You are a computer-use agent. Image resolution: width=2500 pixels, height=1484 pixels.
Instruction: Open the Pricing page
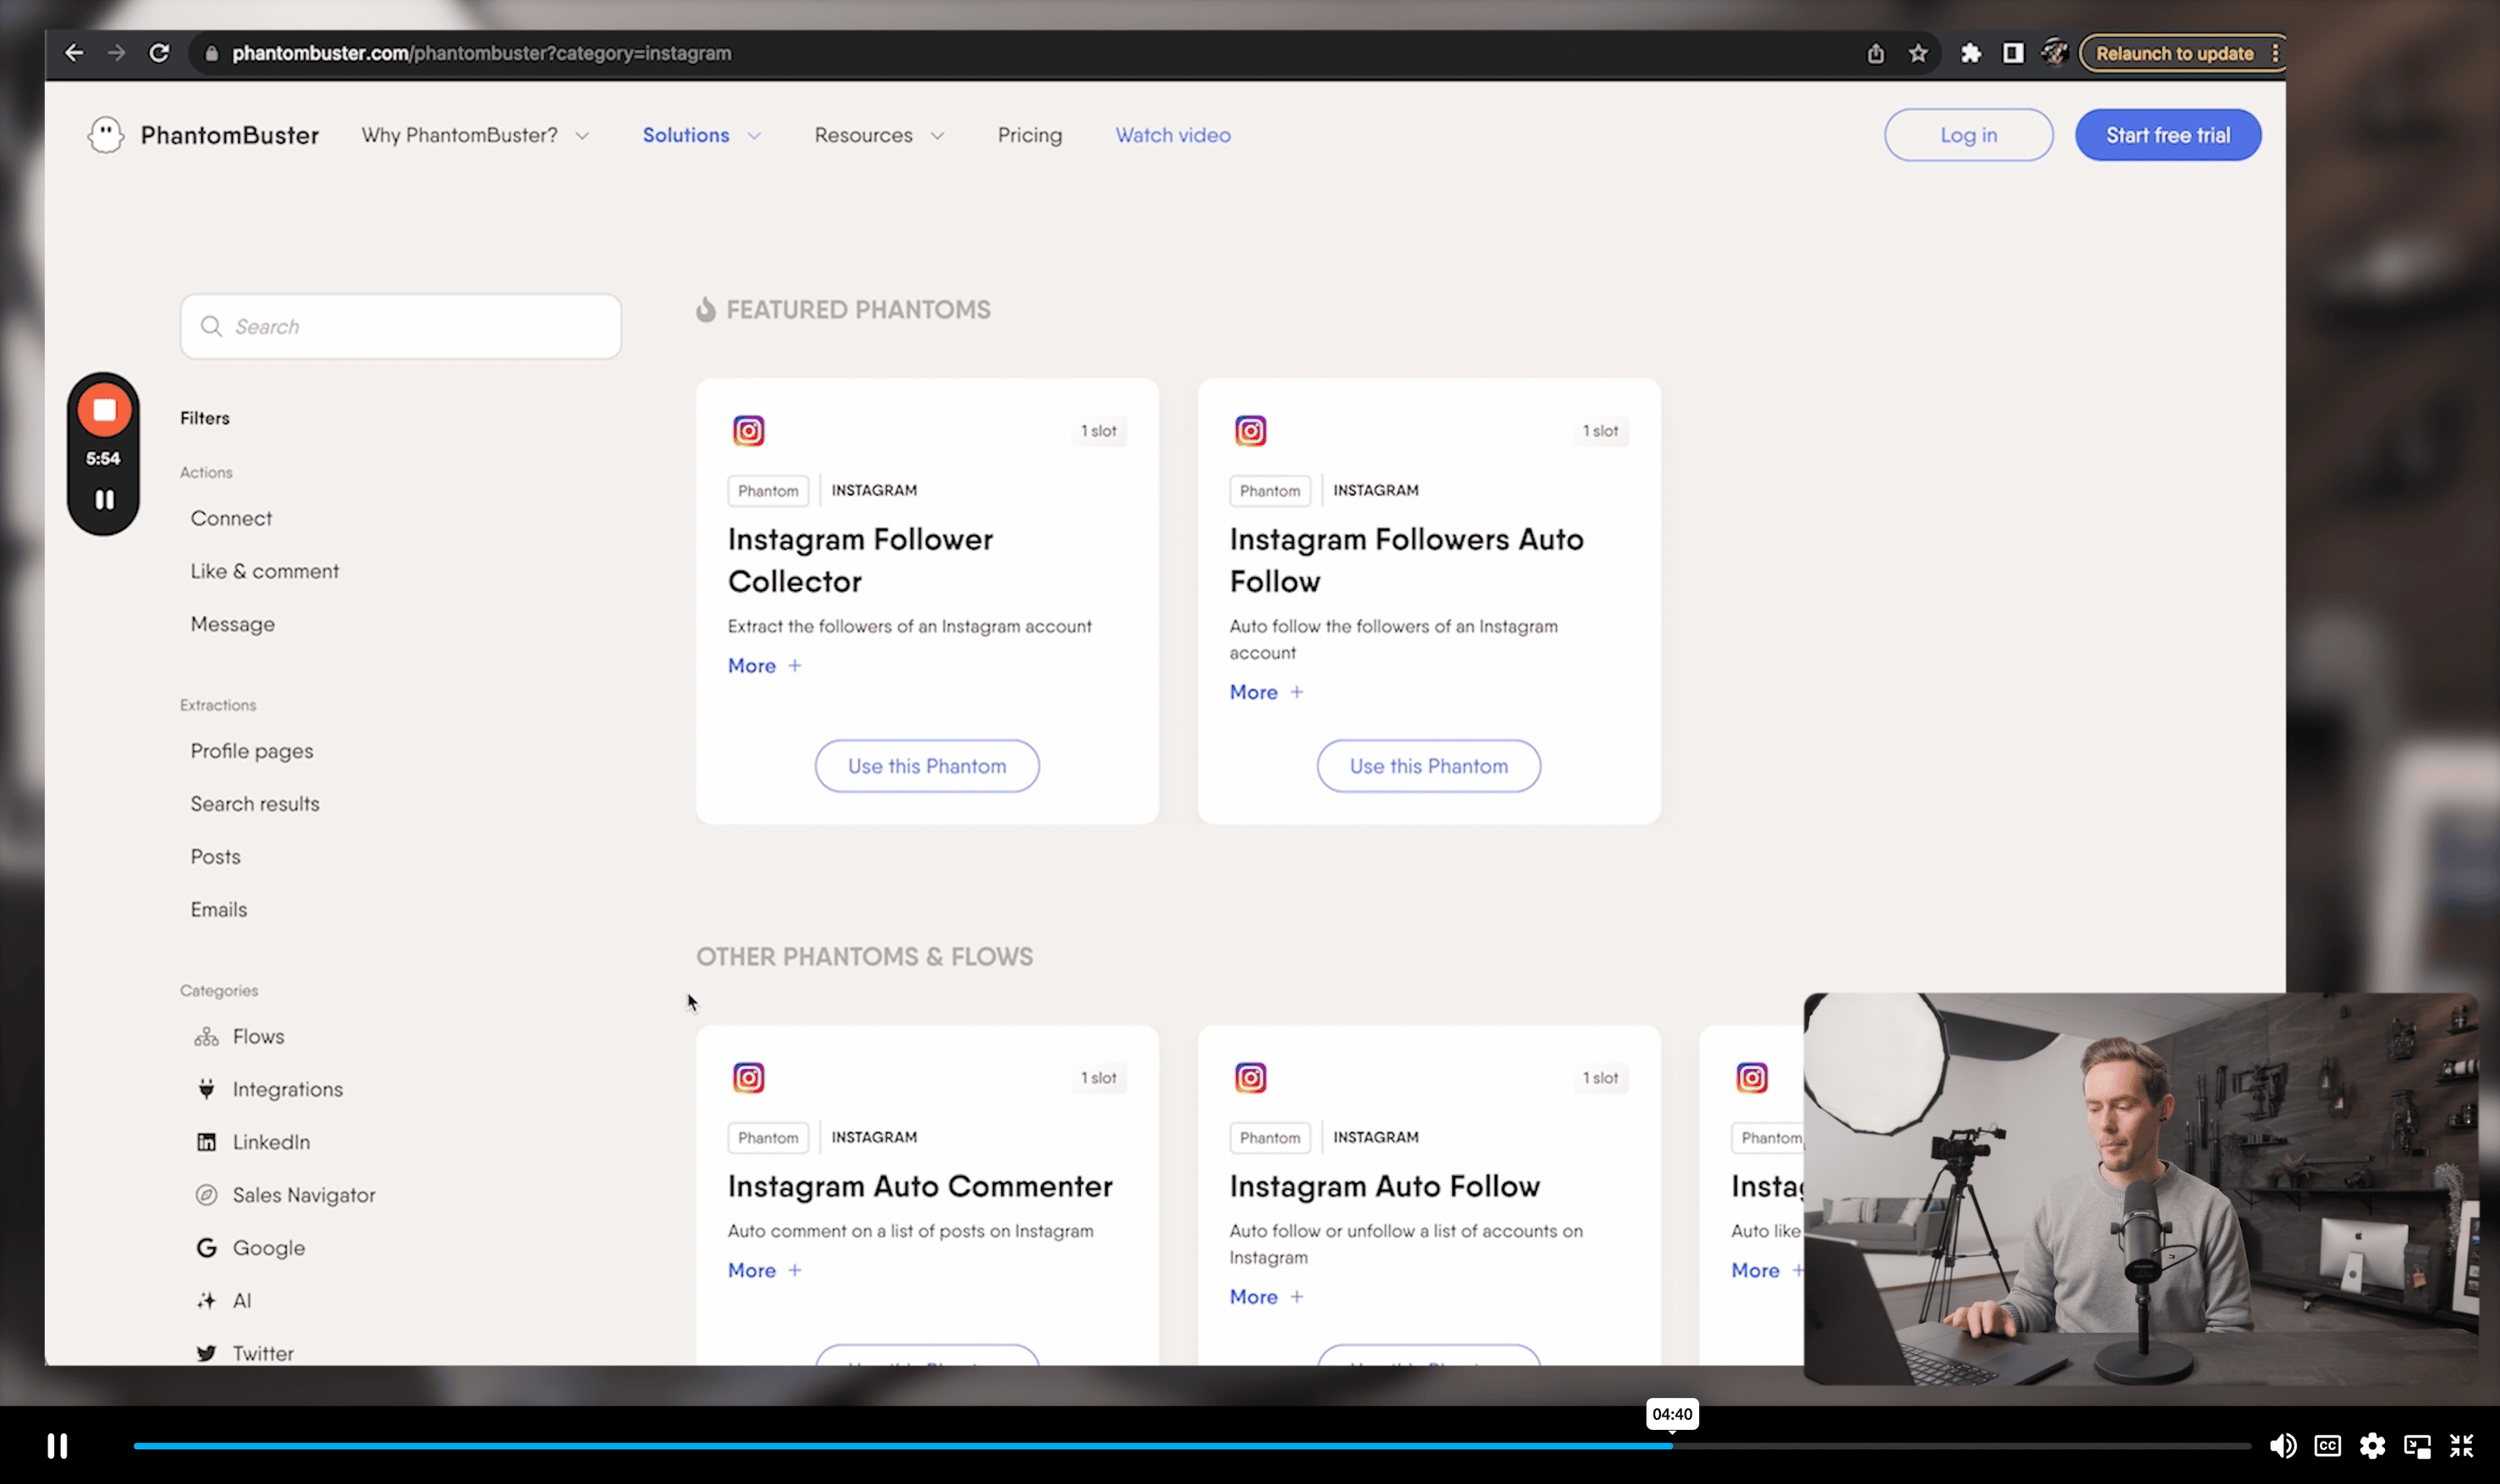[1029, 135]
